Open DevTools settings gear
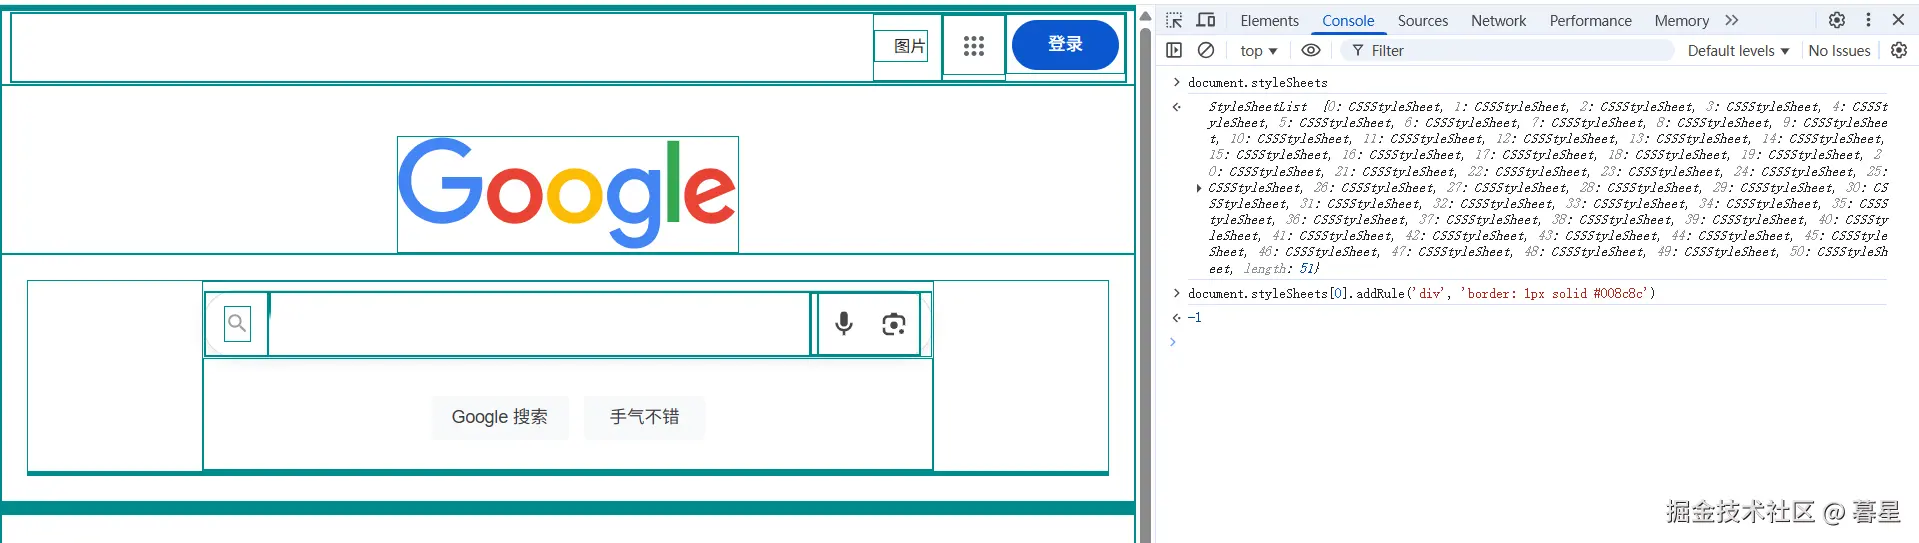1919x543 pixels. [x=1837, y=20]
